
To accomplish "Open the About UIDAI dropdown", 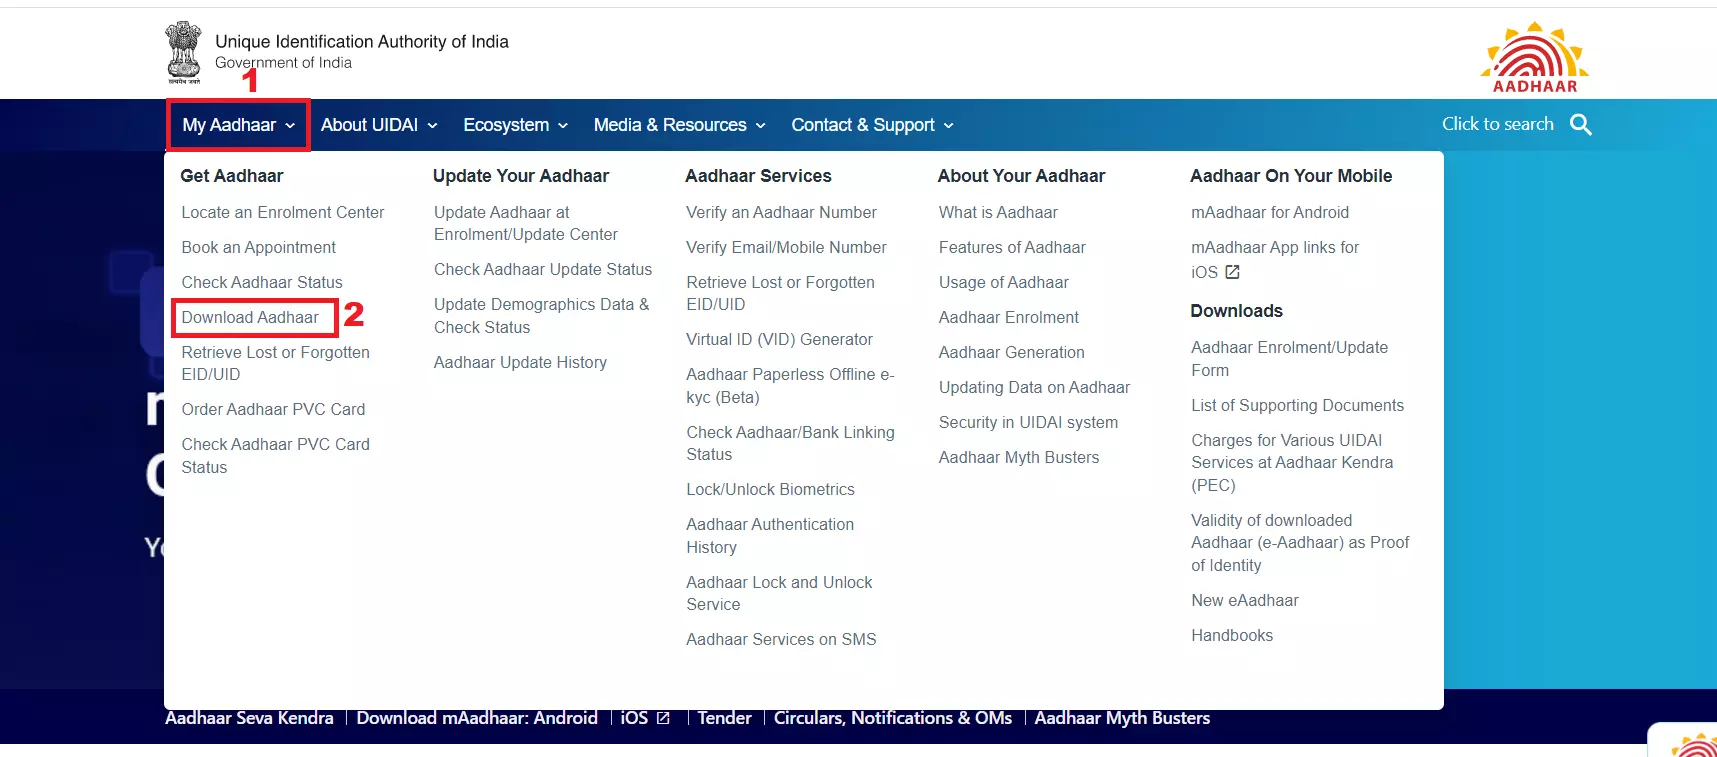I will [379, 125].
